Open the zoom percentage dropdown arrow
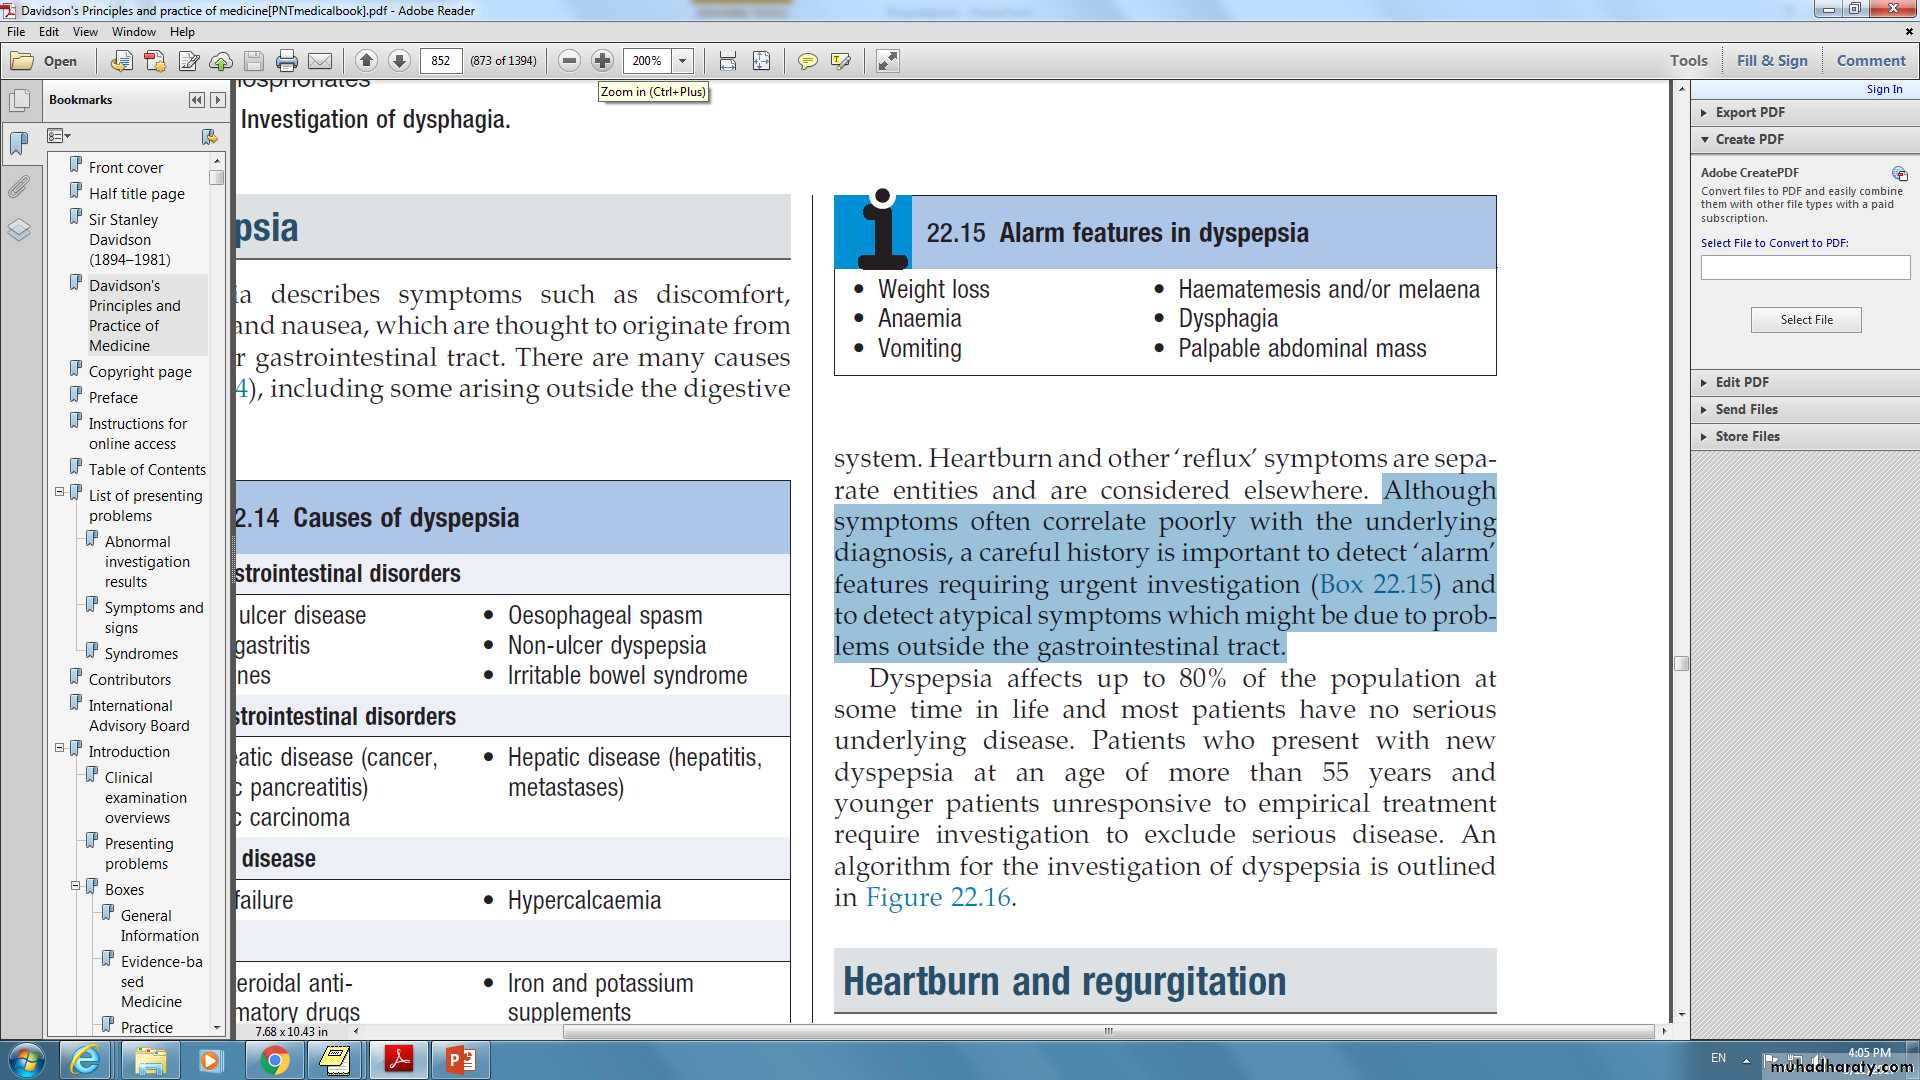 683,61
